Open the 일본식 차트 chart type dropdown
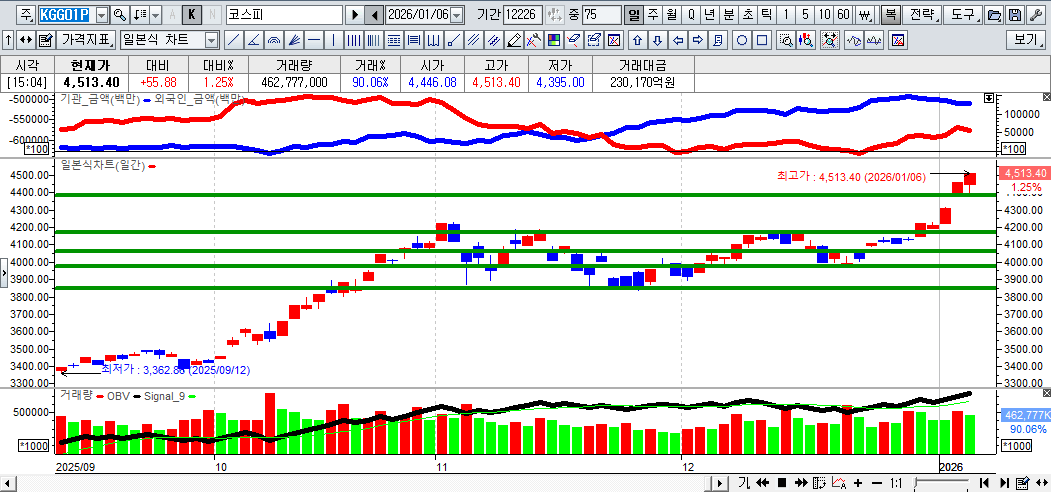The width and height of the screenshot is (1051, 492). click(x=211, y=40)
